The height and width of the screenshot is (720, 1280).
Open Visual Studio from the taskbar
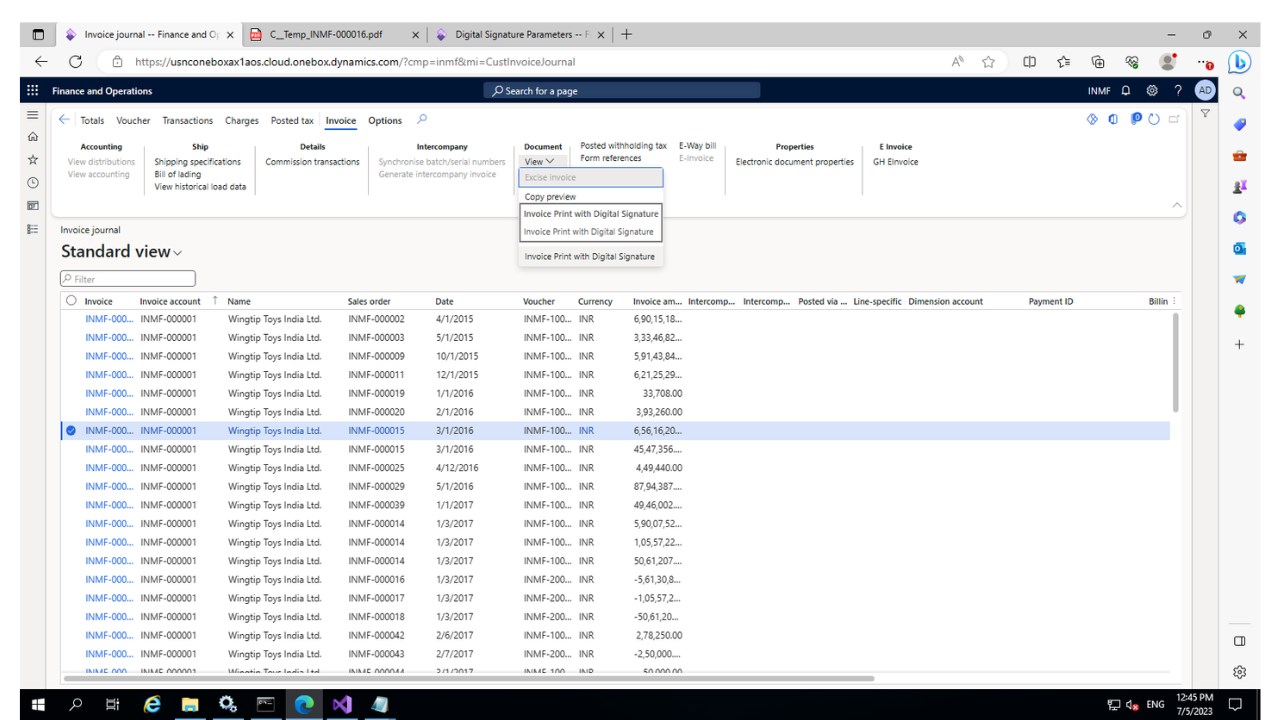coord(342,704)
